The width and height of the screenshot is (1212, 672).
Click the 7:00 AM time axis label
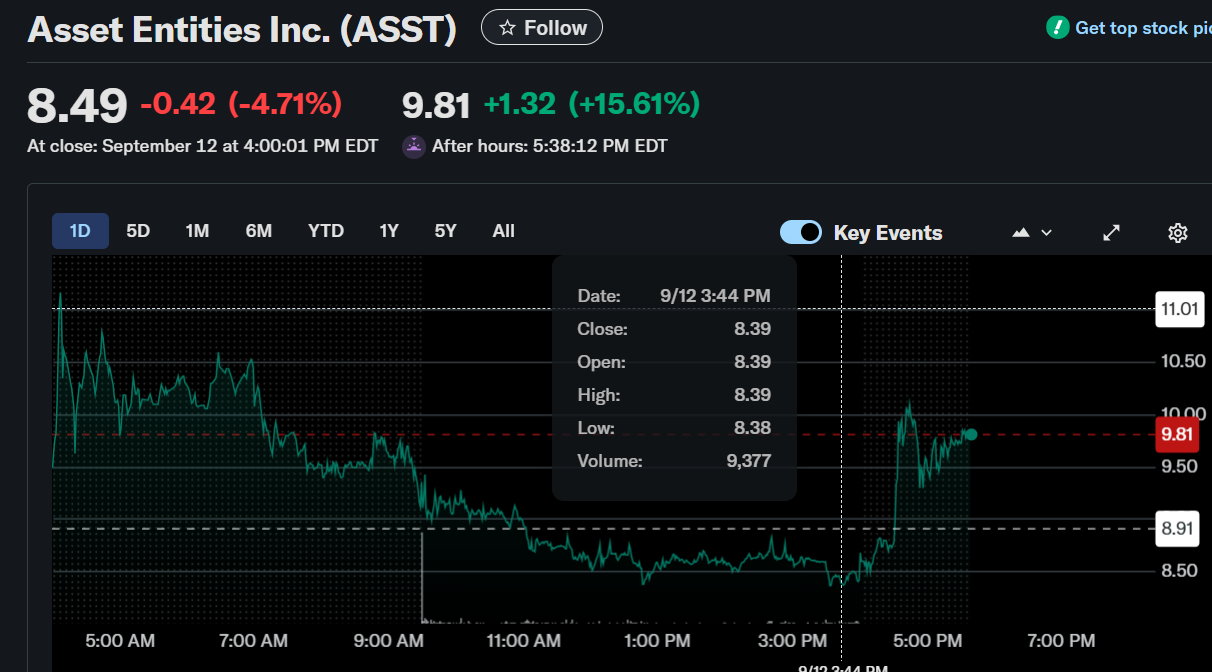[254, 640]
